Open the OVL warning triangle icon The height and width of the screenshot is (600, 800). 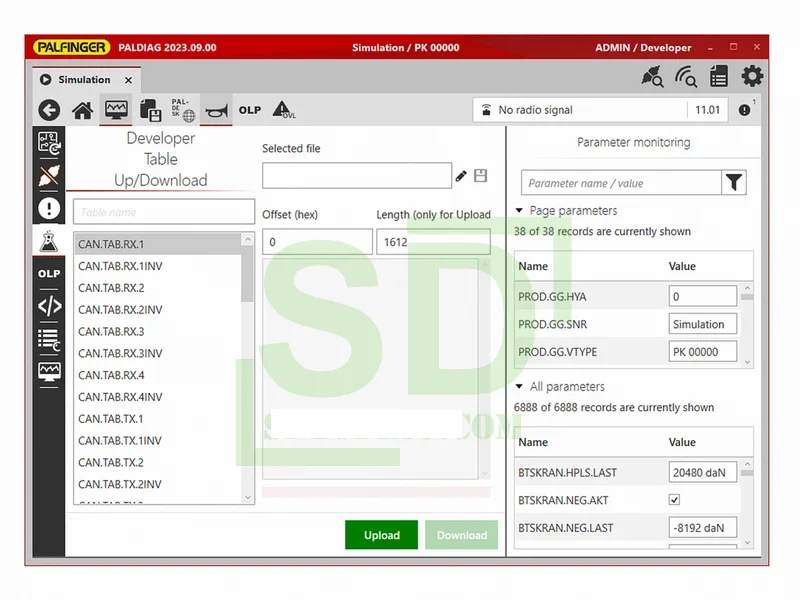click(283, 110)
